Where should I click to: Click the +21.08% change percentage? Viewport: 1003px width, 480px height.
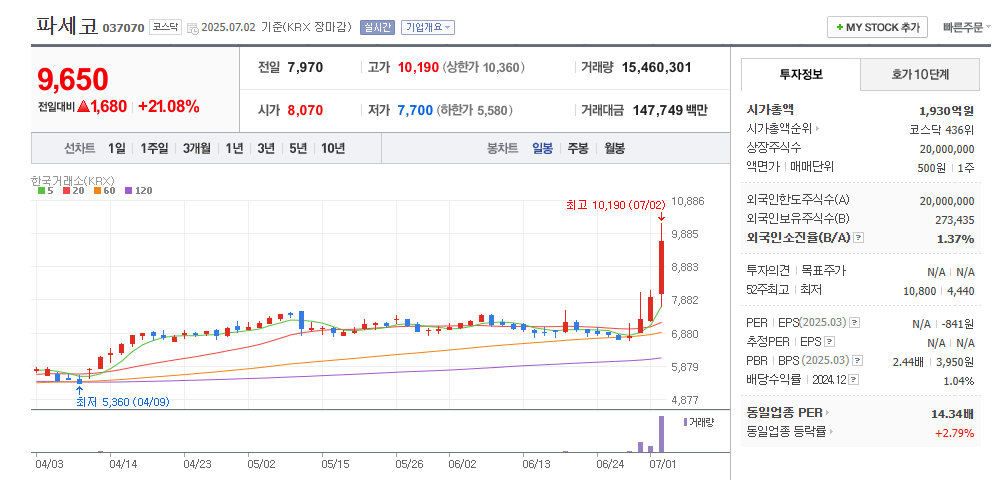[x=169, y=107]
